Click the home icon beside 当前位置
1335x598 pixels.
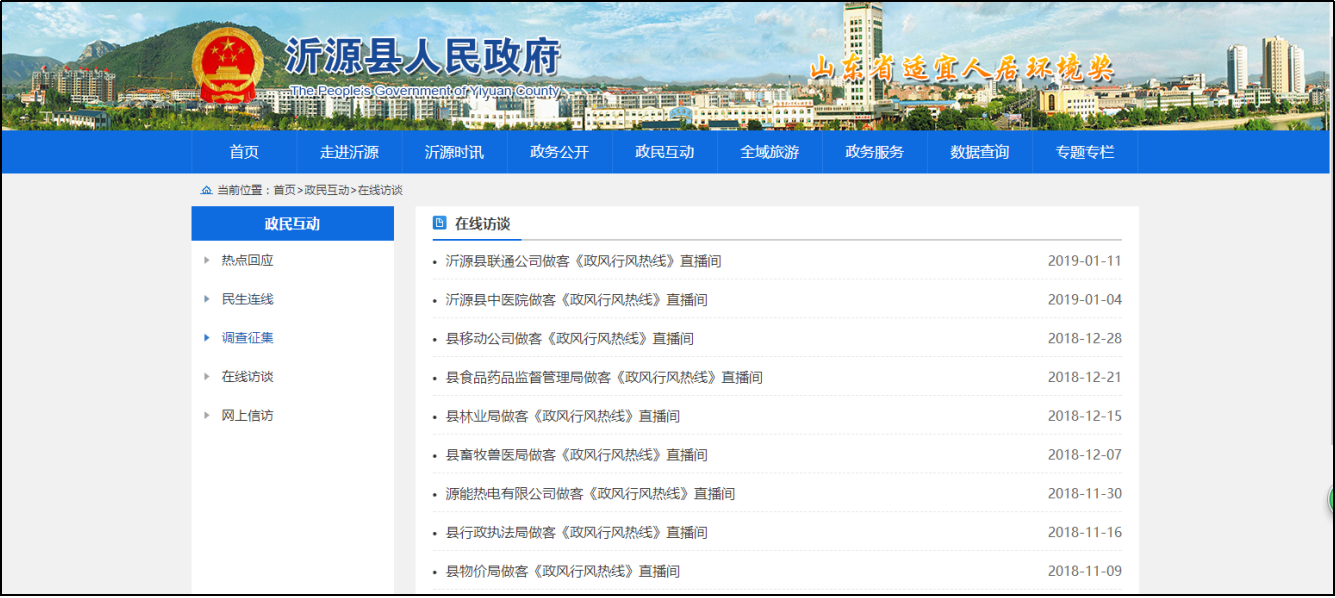click(x=206, y=190)
